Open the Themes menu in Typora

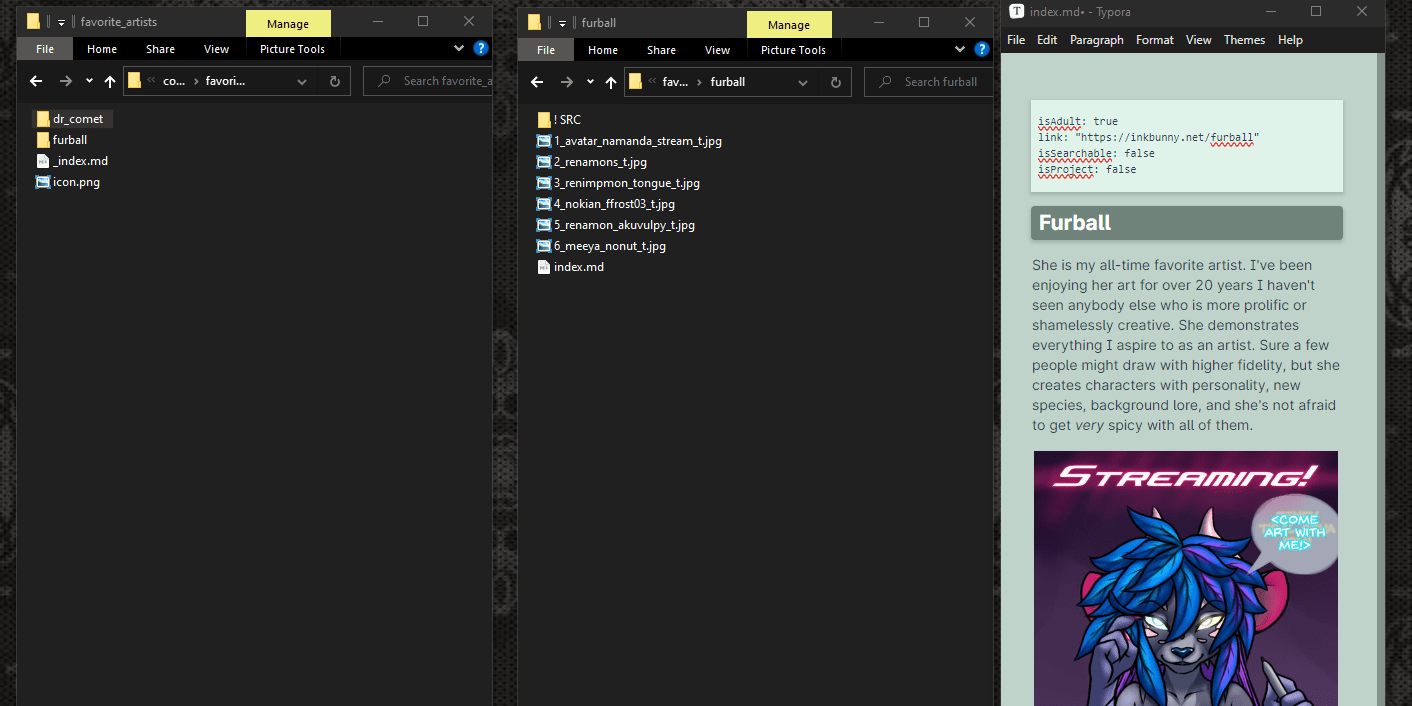[x=1244, y=40]
